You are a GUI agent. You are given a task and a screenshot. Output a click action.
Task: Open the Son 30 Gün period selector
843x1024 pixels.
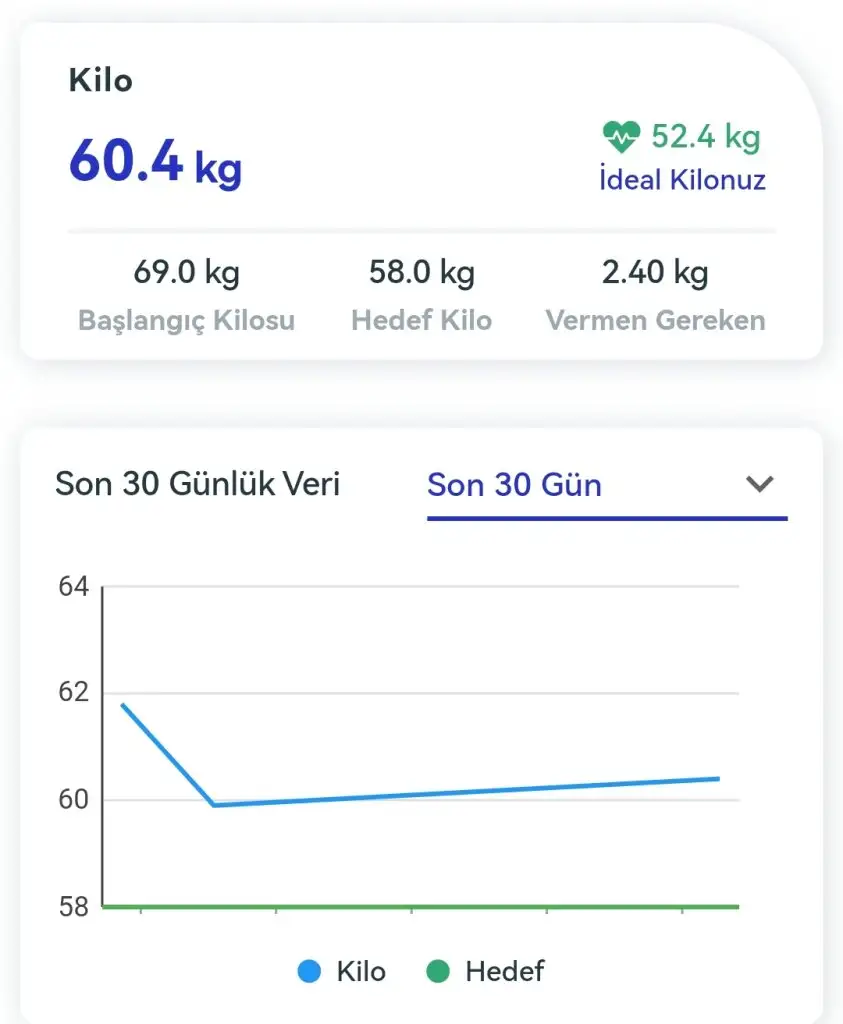[x=514, y=485]
